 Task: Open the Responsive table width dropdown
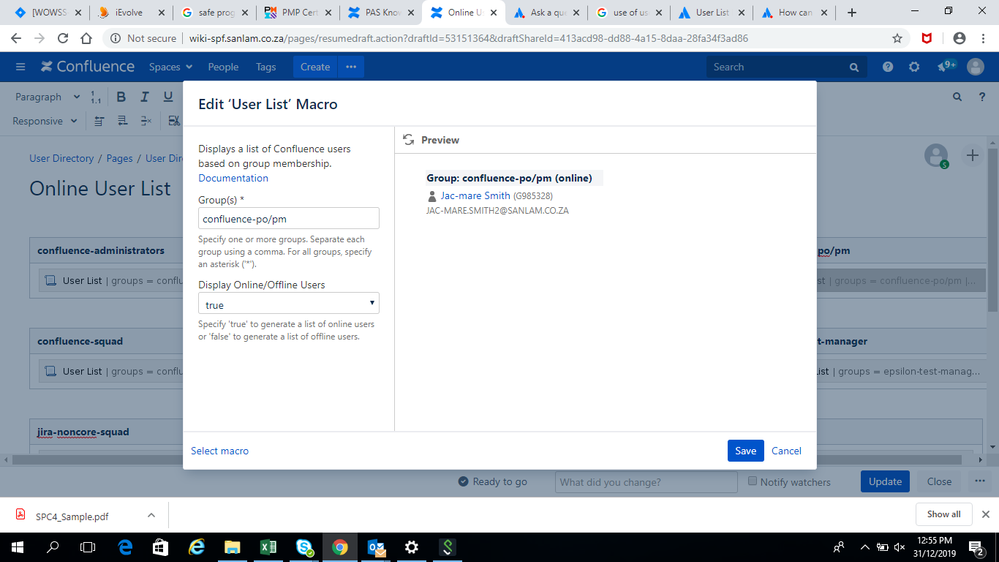tap(45, 121)
